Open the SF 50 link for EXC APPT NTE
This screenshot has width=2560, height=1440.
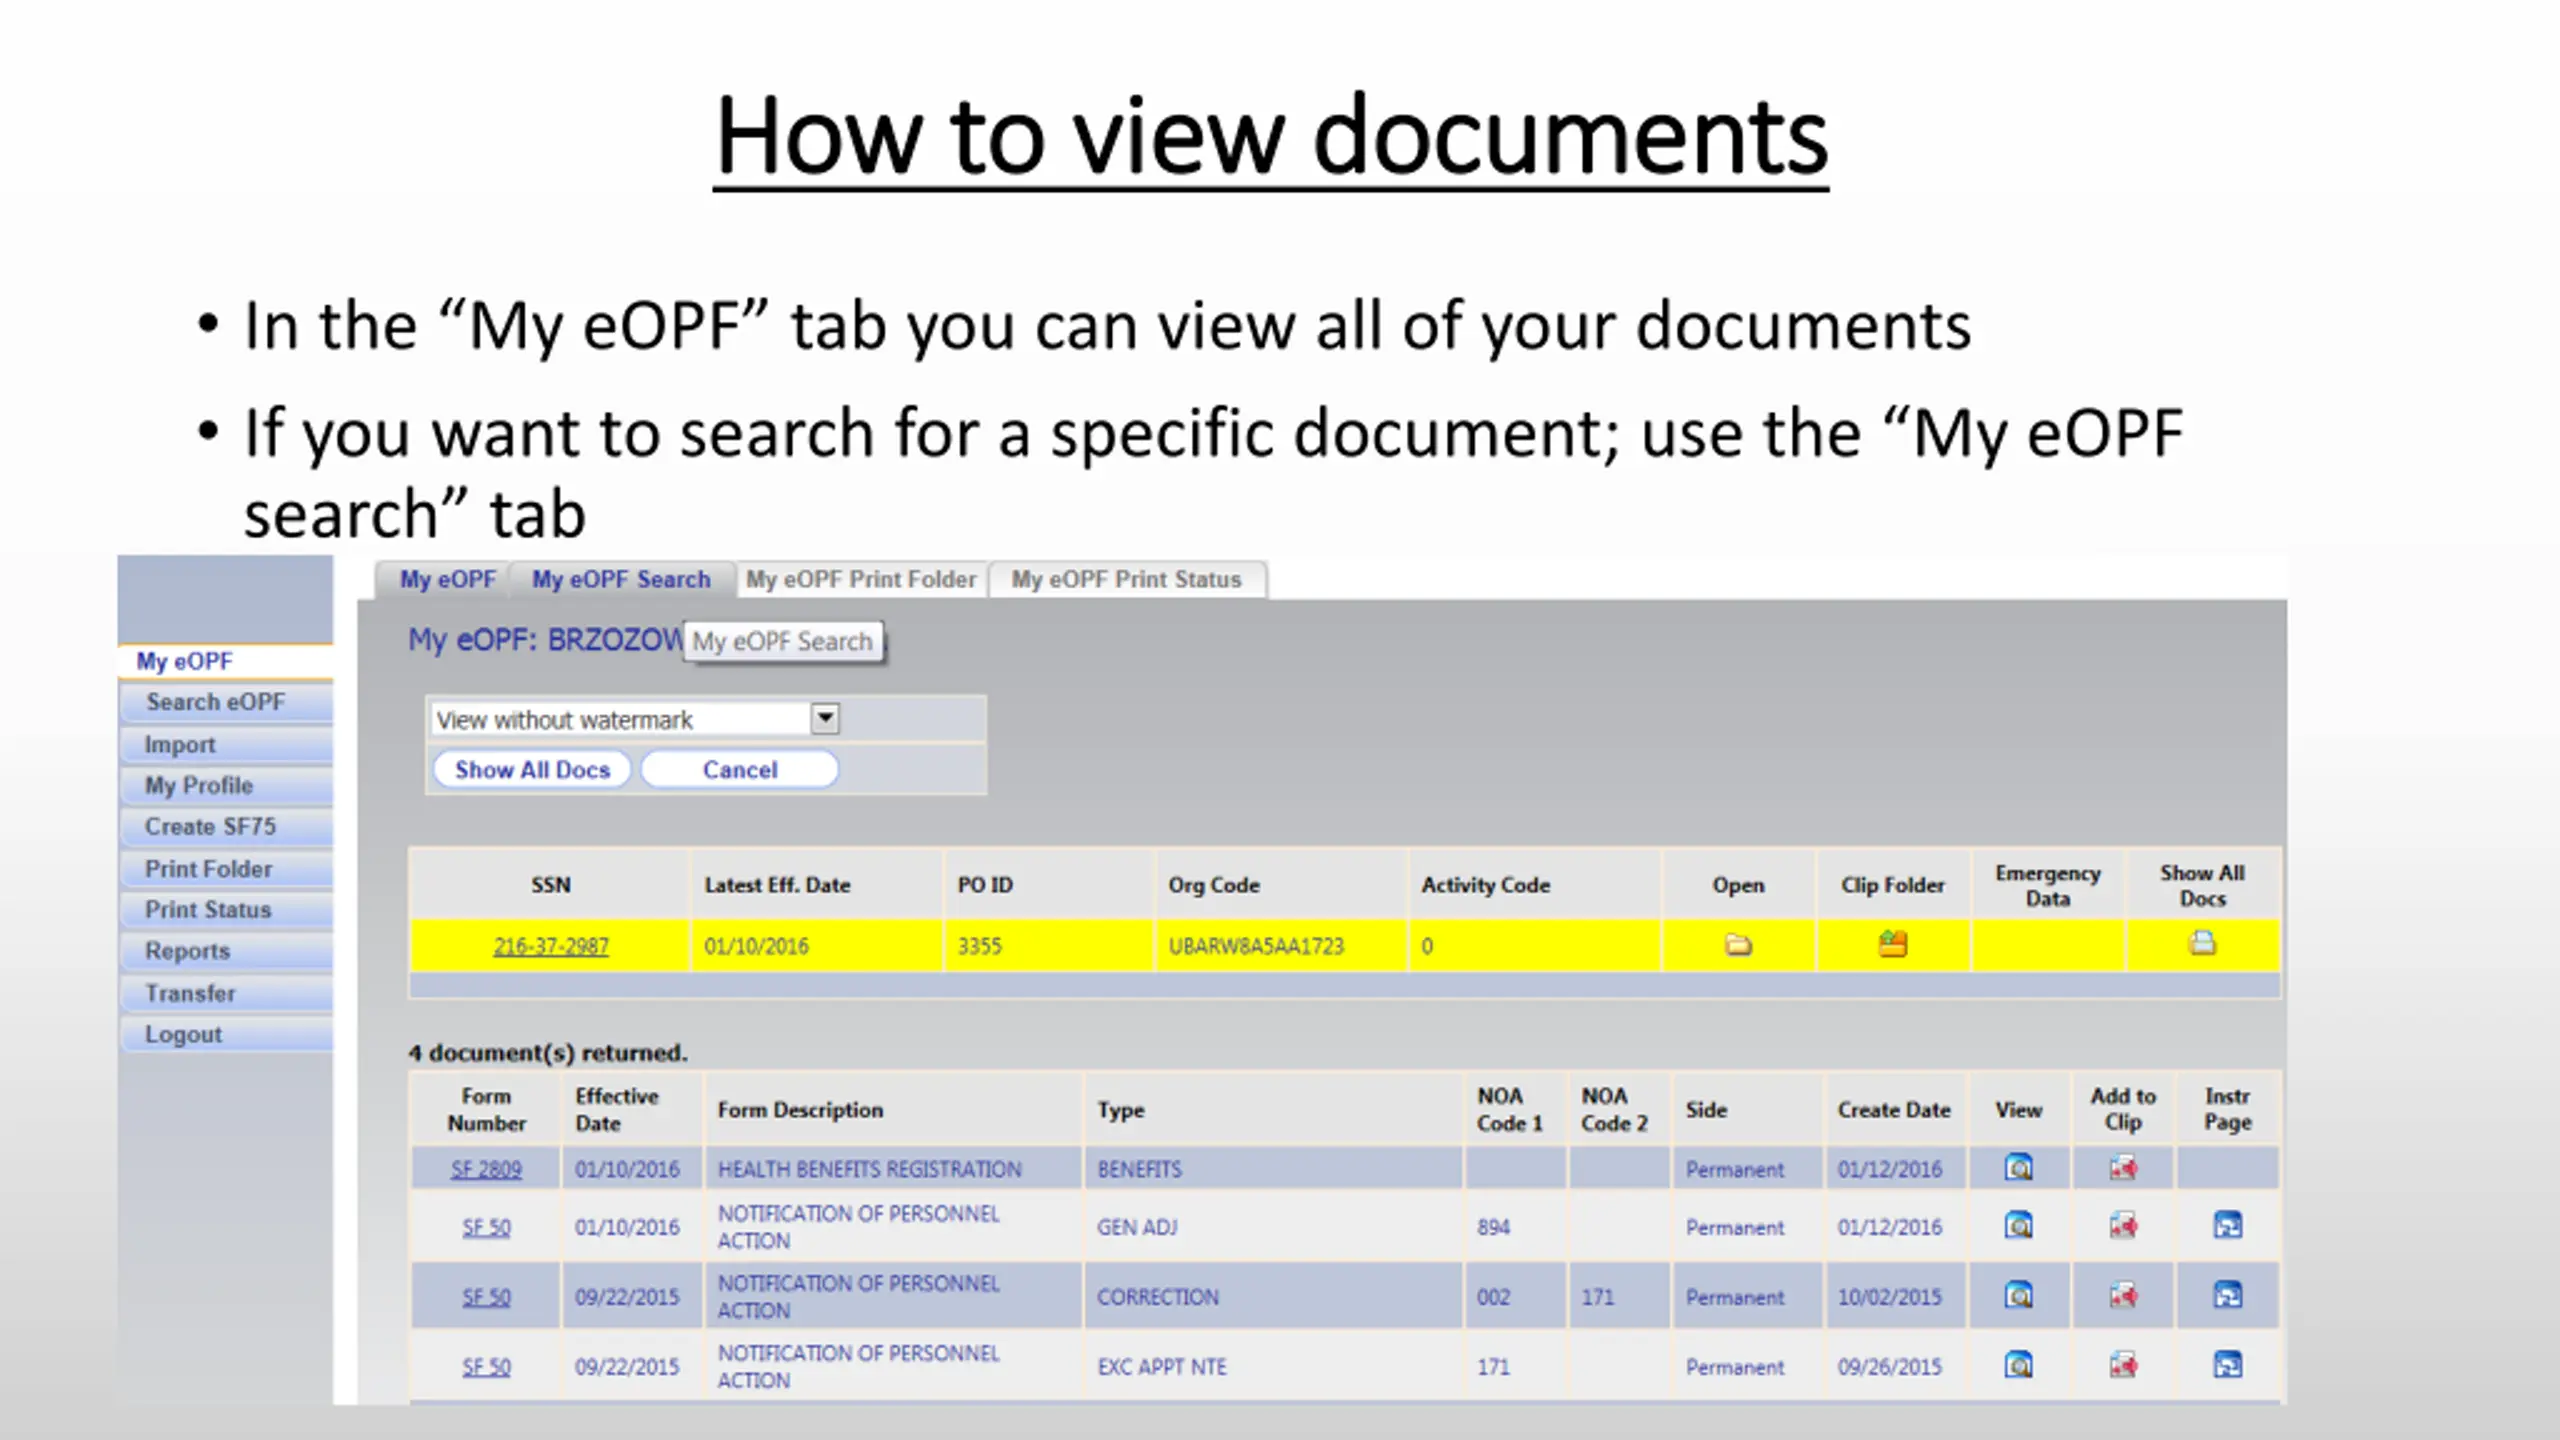(x=486, y=1366)
